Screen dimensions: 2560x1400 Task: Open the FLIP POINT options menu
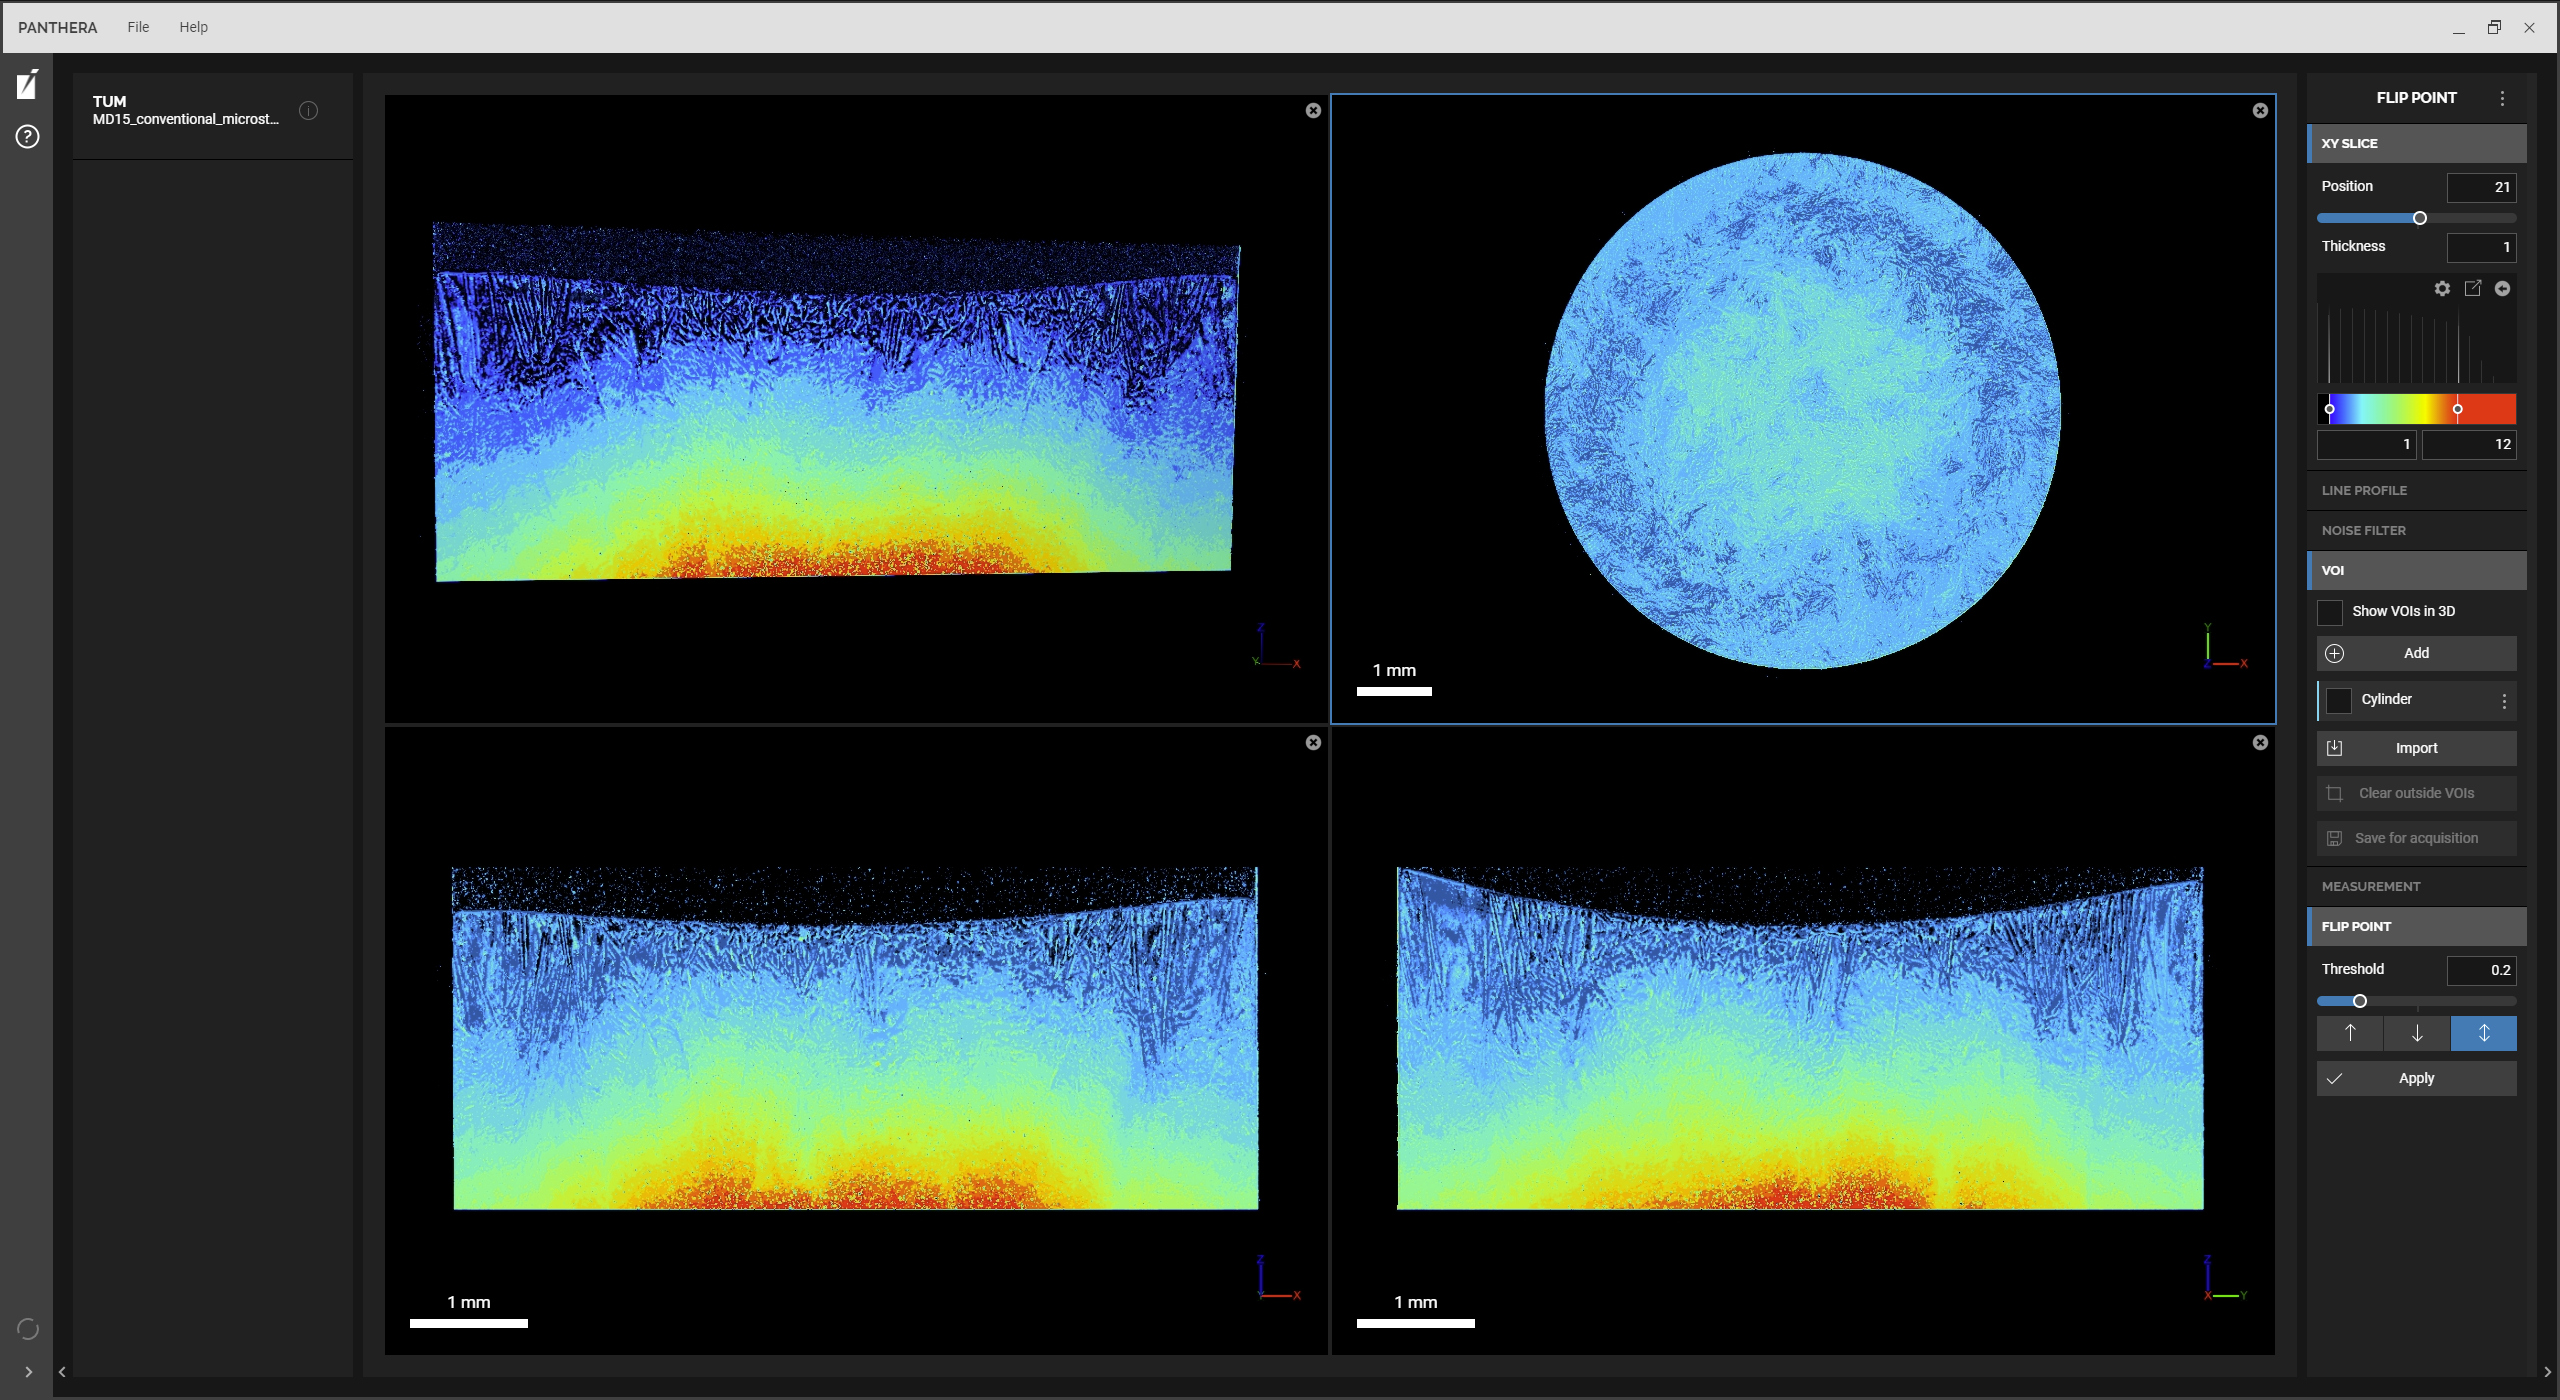pos(2502,97)
